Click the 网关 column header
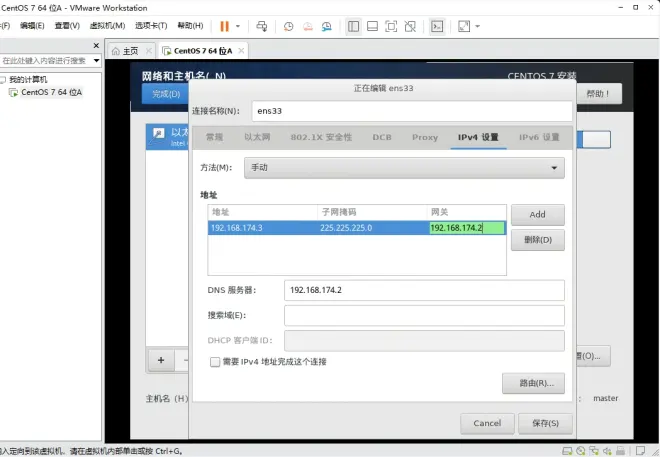 point(466,212)
